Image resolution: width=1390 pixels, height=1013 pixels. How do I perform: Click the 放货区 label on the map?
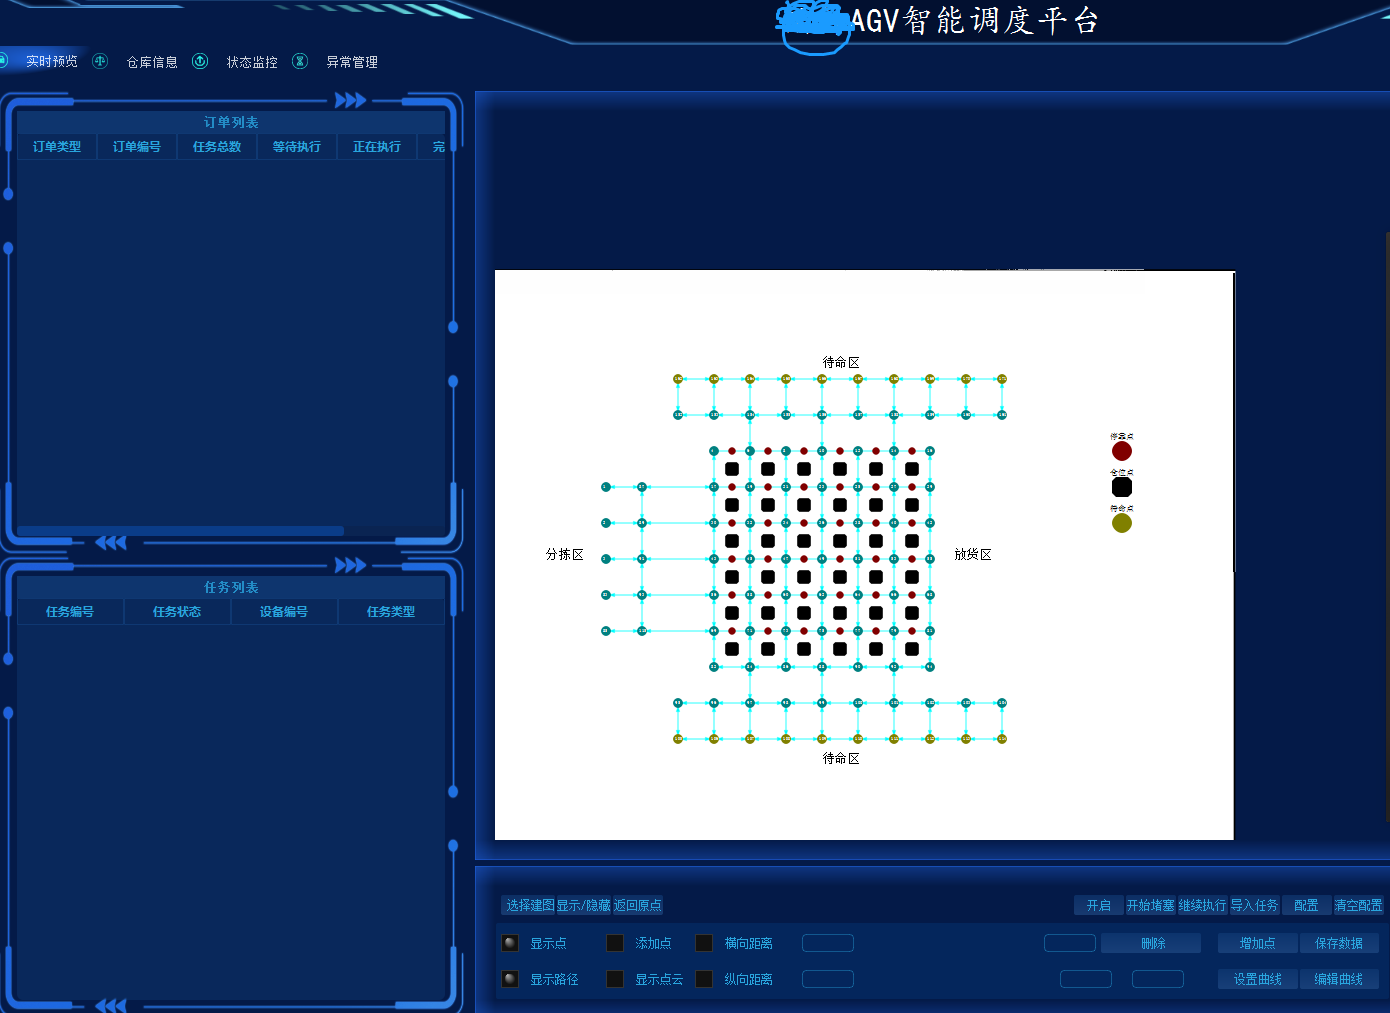click(973, 554)
